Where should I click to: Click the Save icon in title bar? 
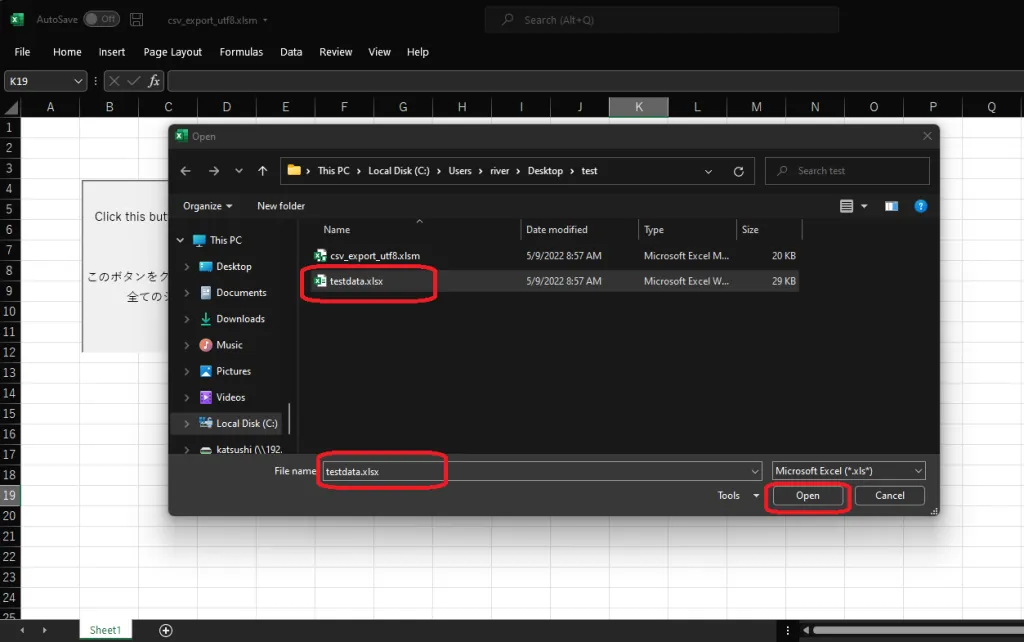[x=137, y=20]
